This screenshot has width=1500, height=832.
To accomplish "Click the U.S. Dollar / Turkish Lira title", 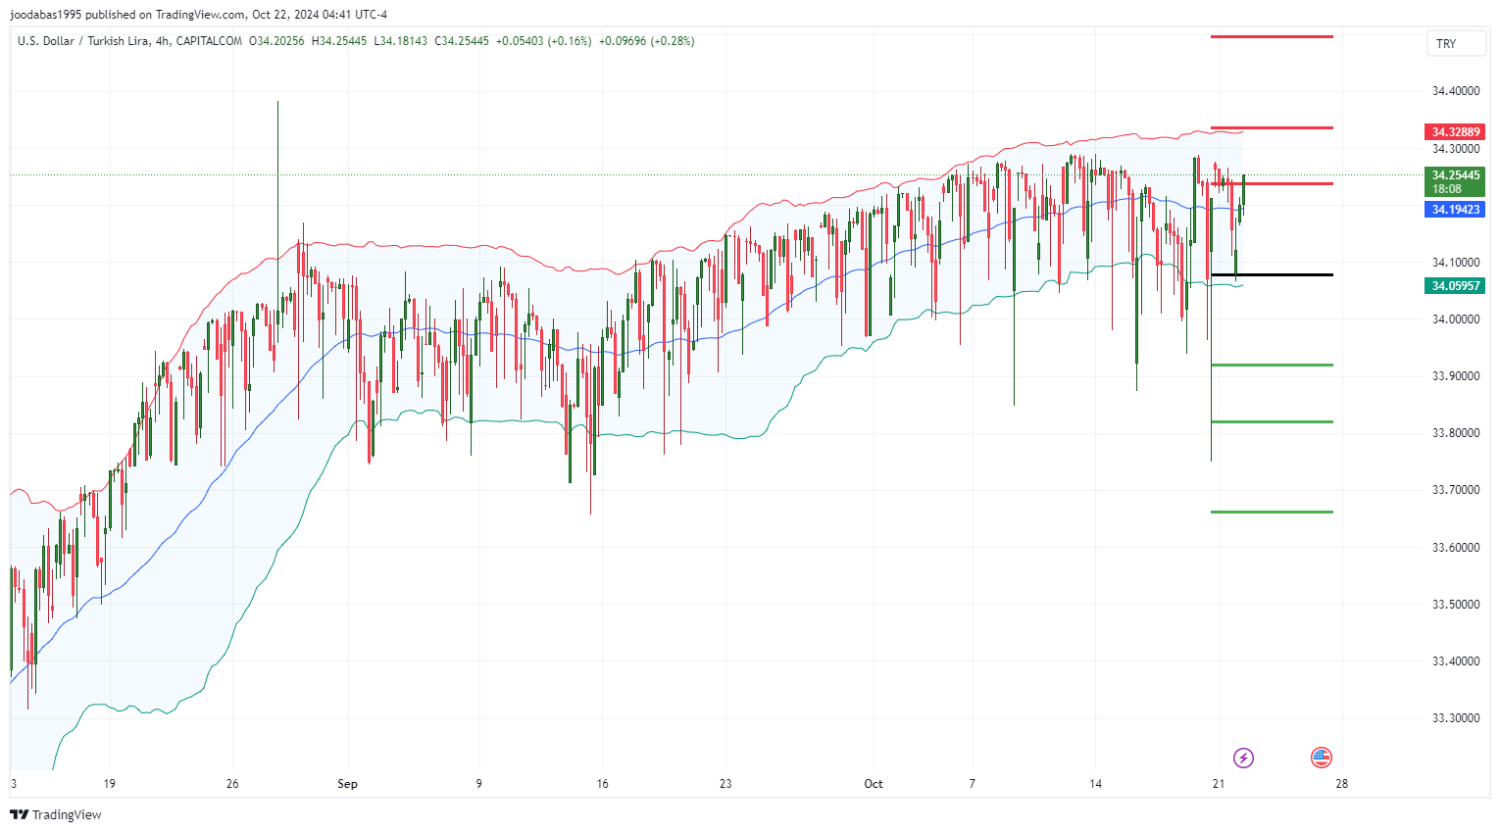I will tap(82, 41).
